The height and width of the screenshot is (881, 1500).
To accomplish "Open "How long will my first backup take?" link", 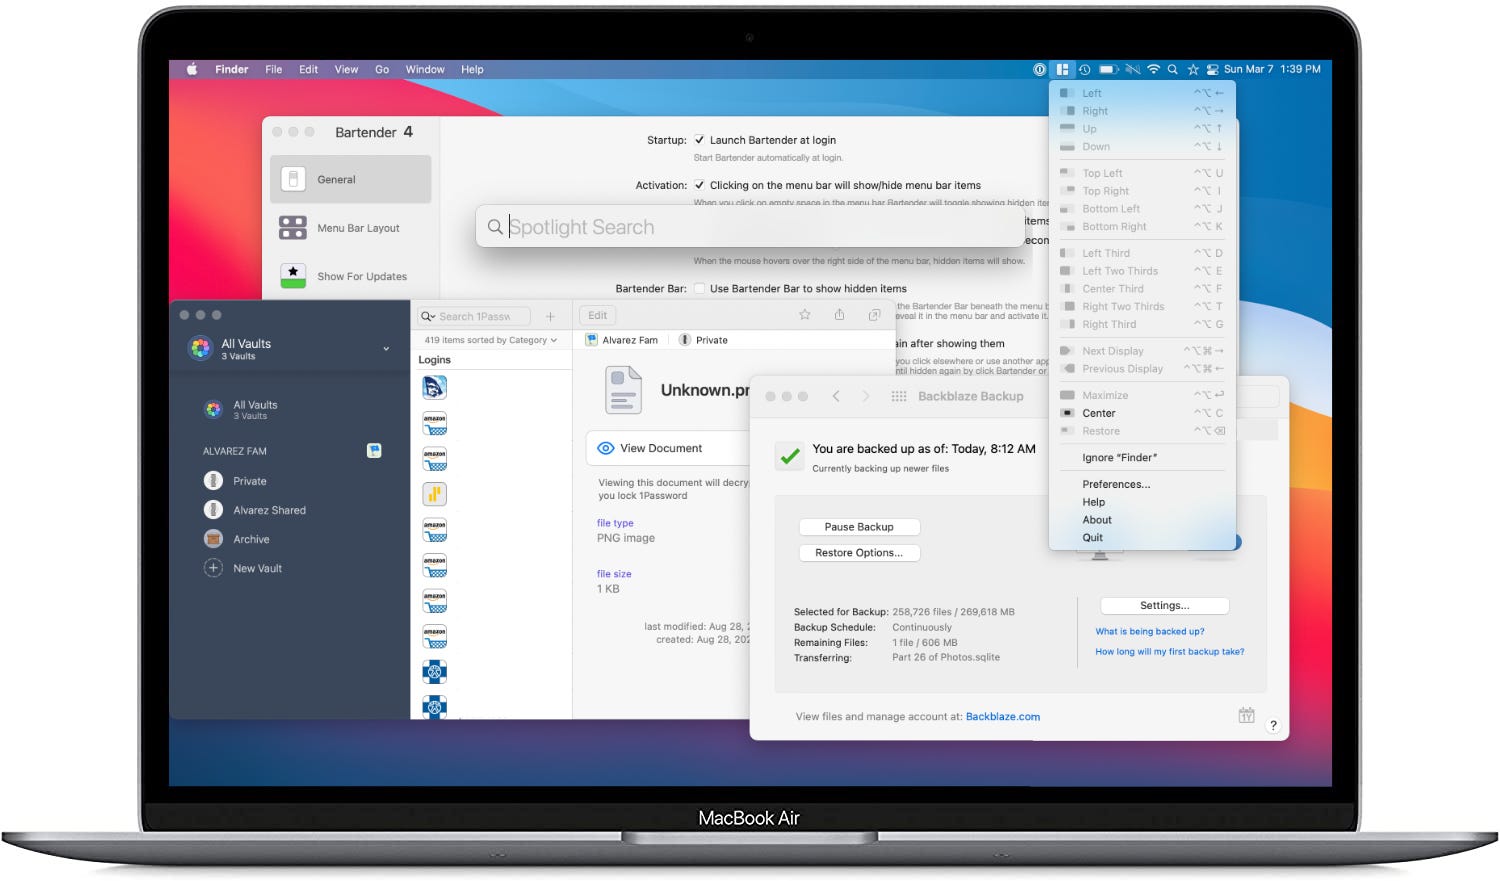I will tap(1170, 651).
